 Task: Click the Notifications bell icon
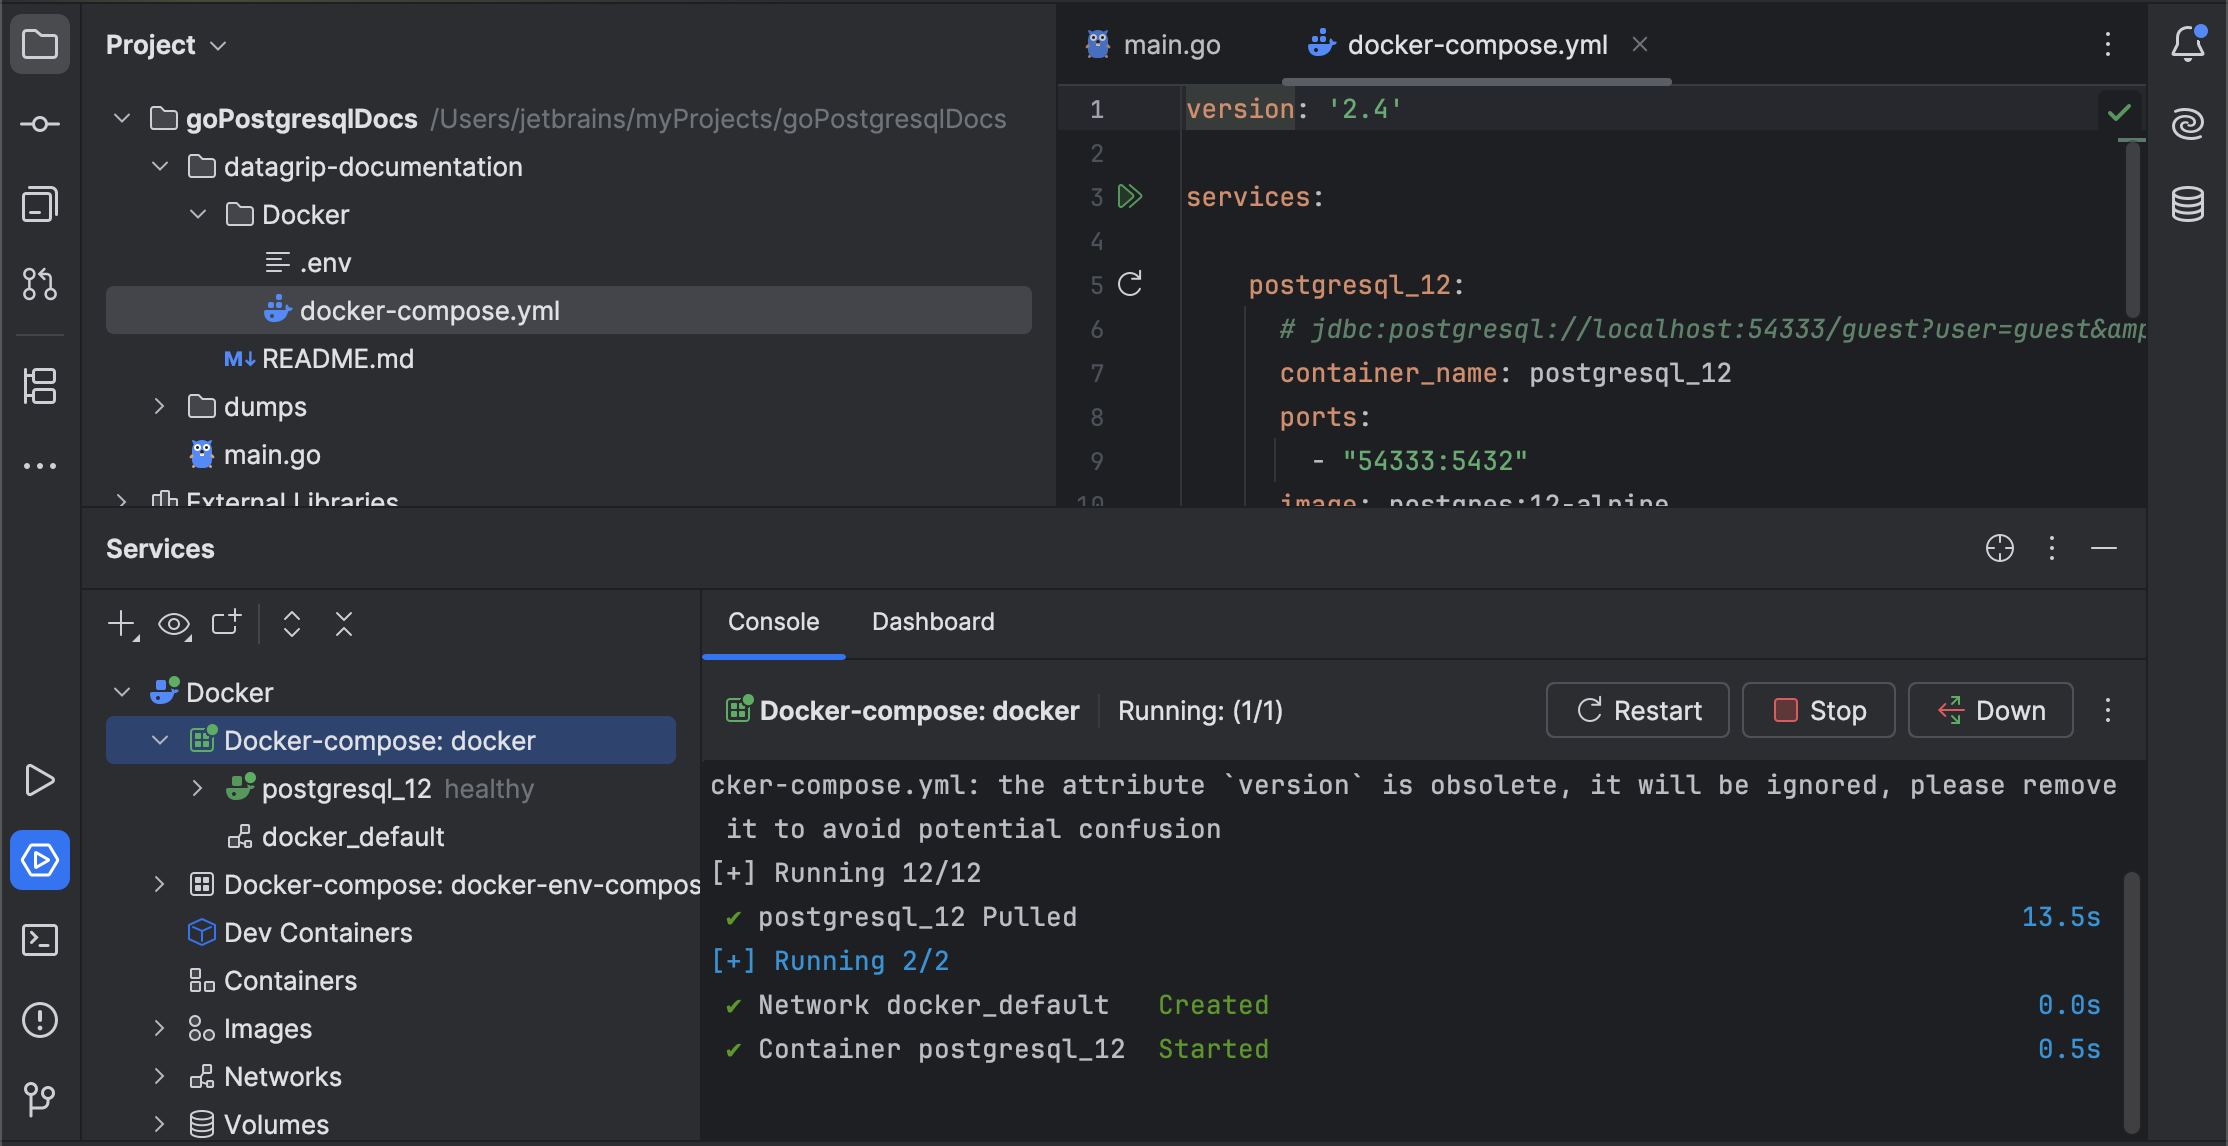[2187, 44]
